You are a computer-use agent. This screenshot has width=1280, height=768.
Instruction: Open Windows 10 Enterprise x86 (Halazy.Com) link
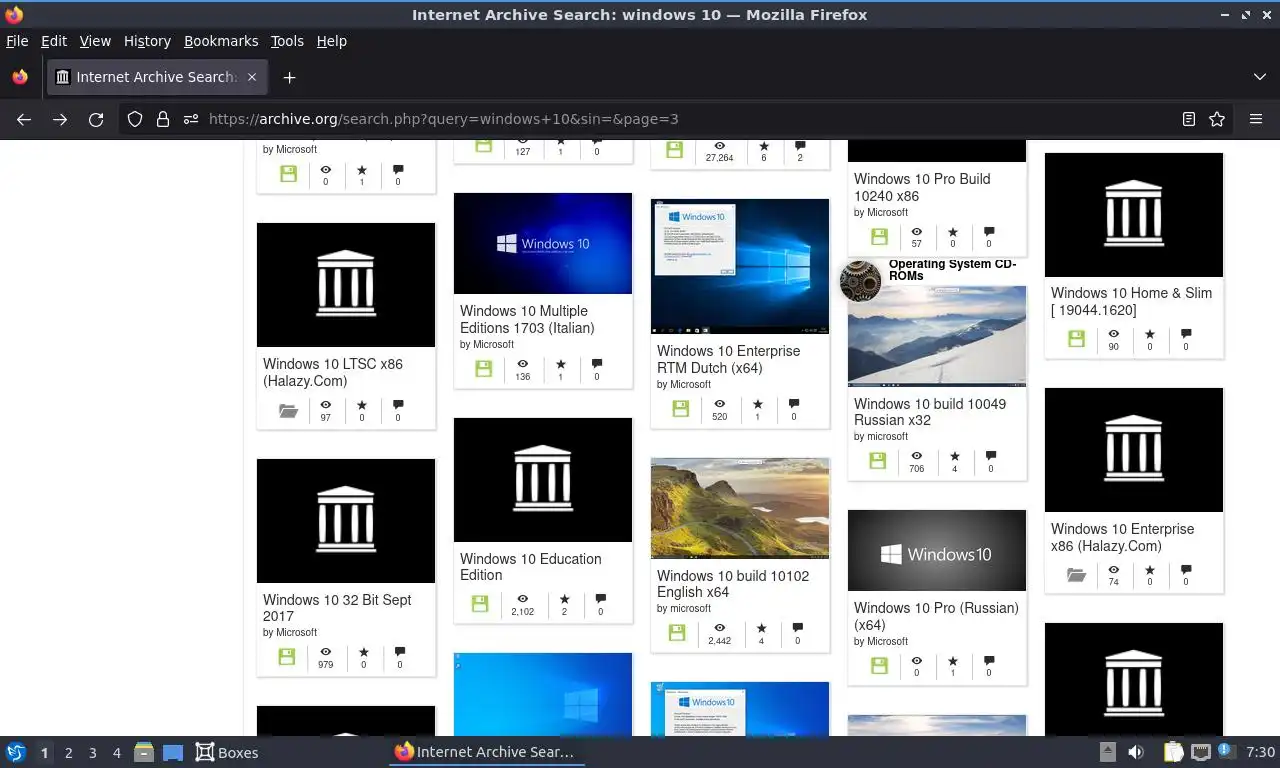1122,537
